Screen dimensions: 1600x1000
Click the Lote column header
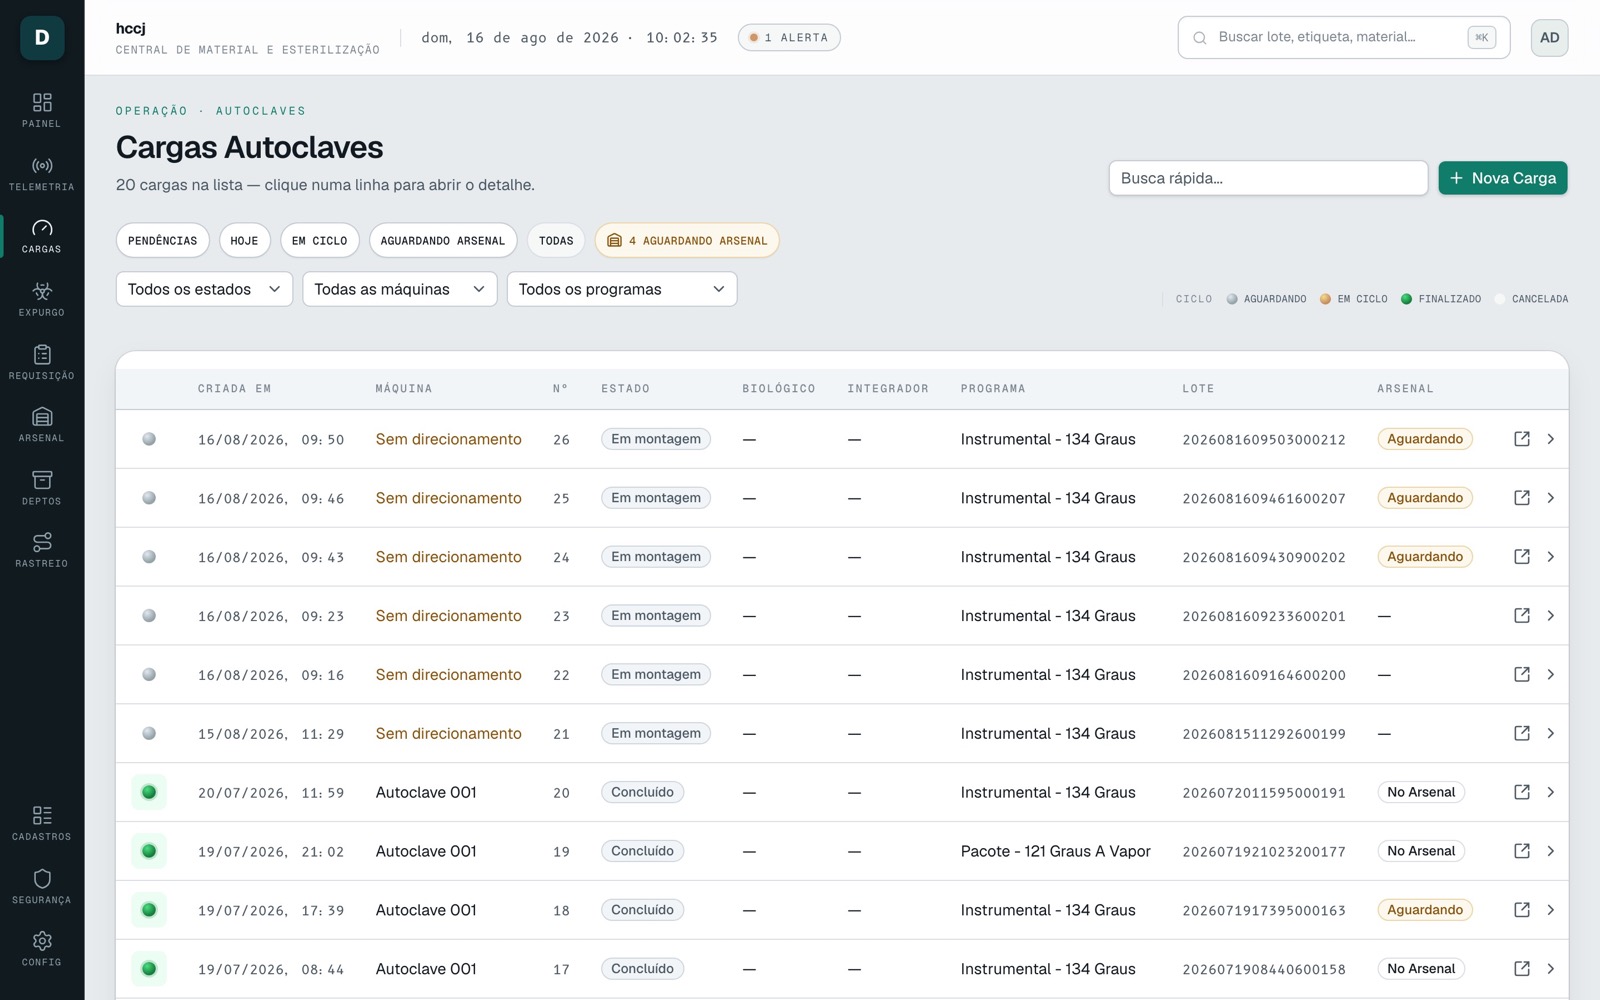point(1198,389)
